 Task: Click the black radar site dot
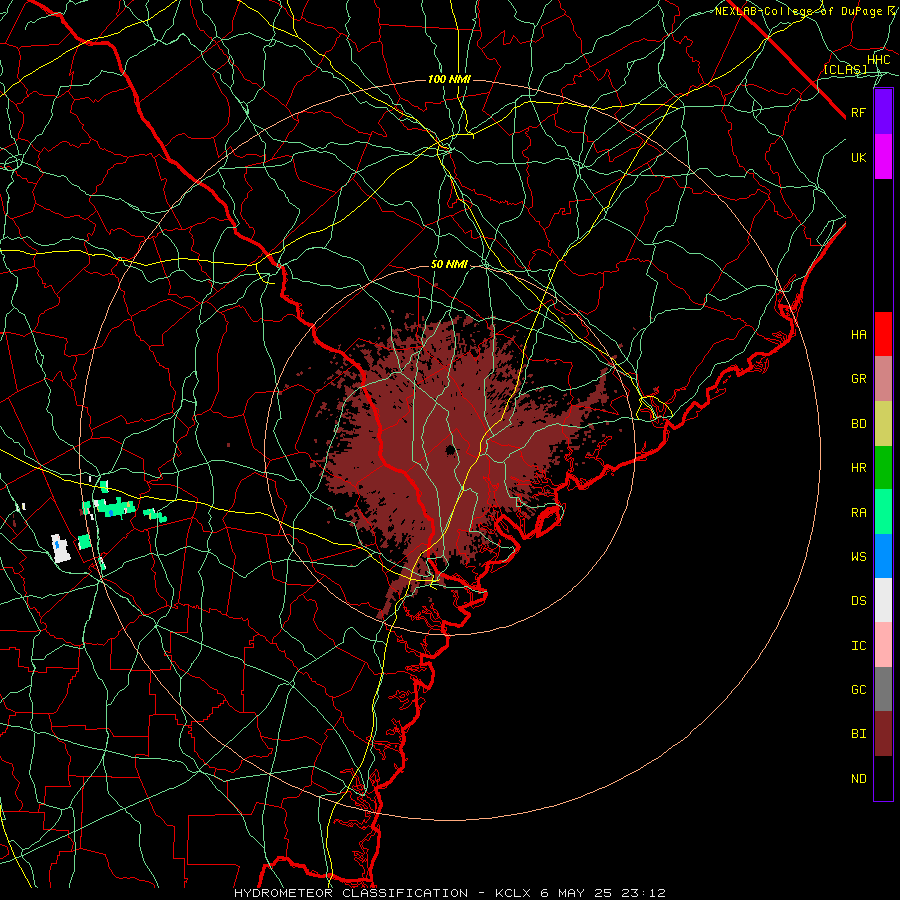click(451, 449)
